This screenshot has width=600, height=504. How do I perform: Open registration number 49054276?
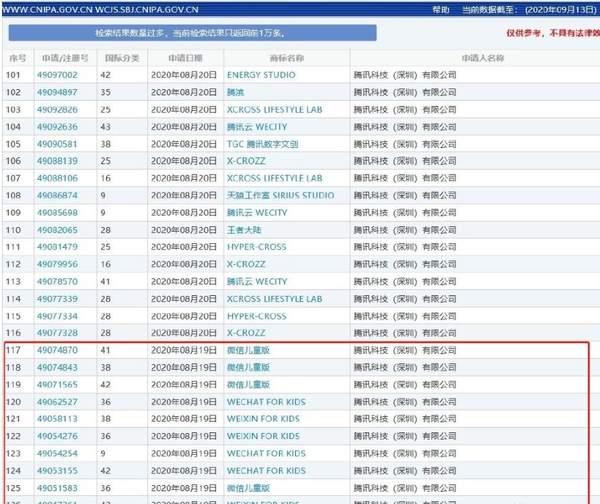[x=57, y=436]
